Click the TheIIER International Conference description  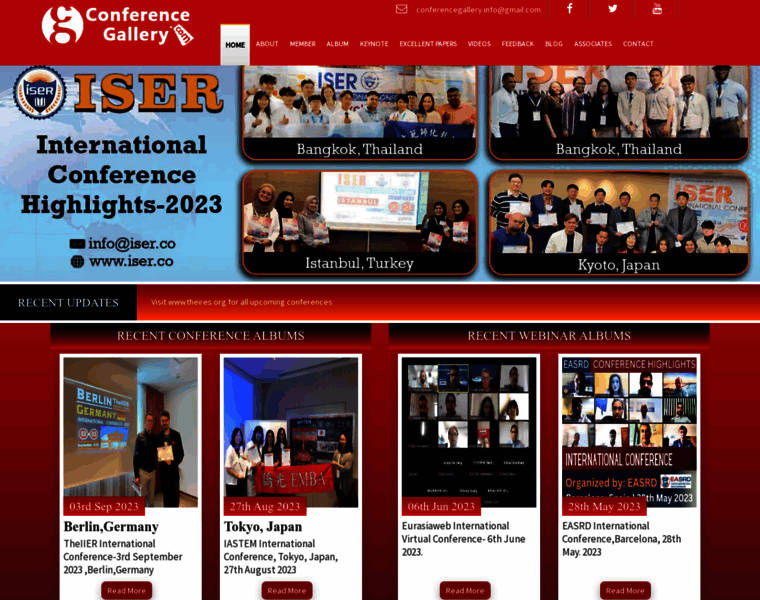(123, 557)
